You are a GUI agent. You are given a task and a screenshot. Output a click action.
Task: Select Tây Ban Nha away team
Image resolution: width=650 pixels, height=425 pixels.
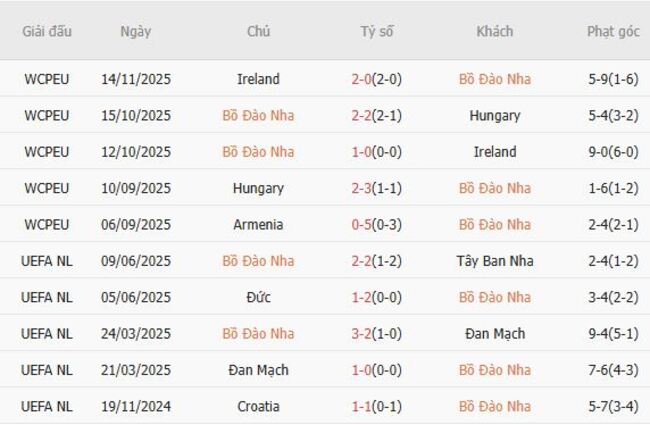pyautogui.click(x=494, y=261)
